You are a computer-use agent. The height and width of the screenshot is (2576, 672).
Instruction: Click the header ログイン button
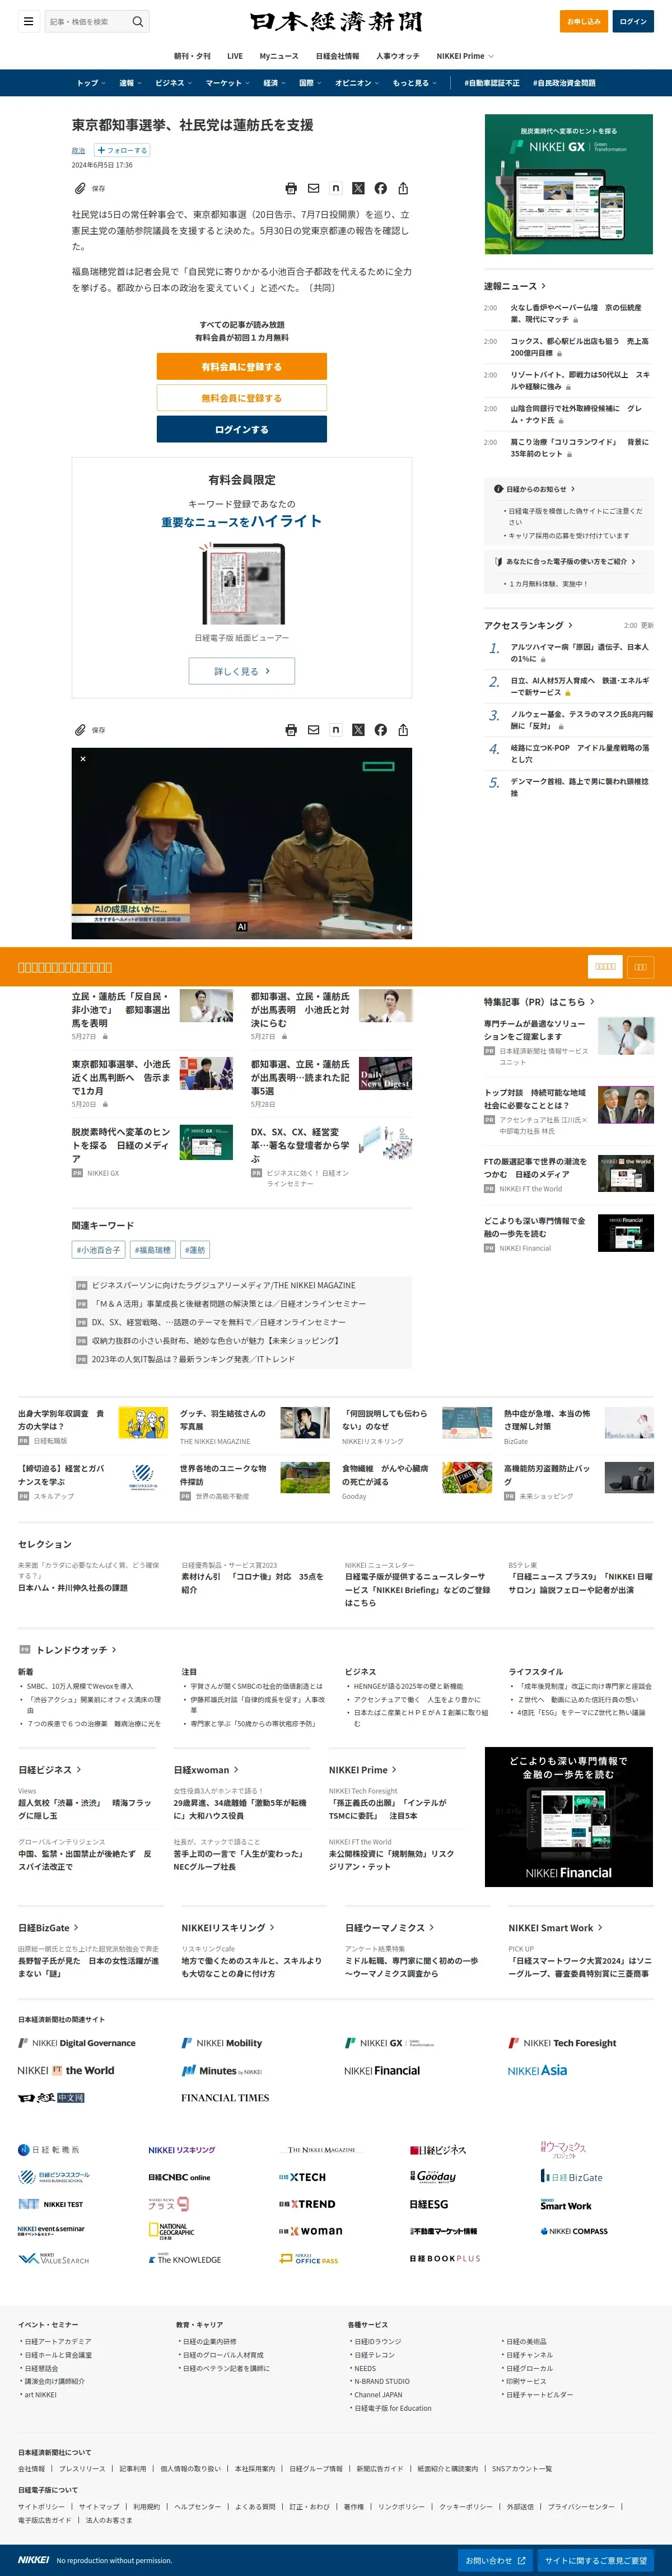pyautogui.click(x=633, y=21)
